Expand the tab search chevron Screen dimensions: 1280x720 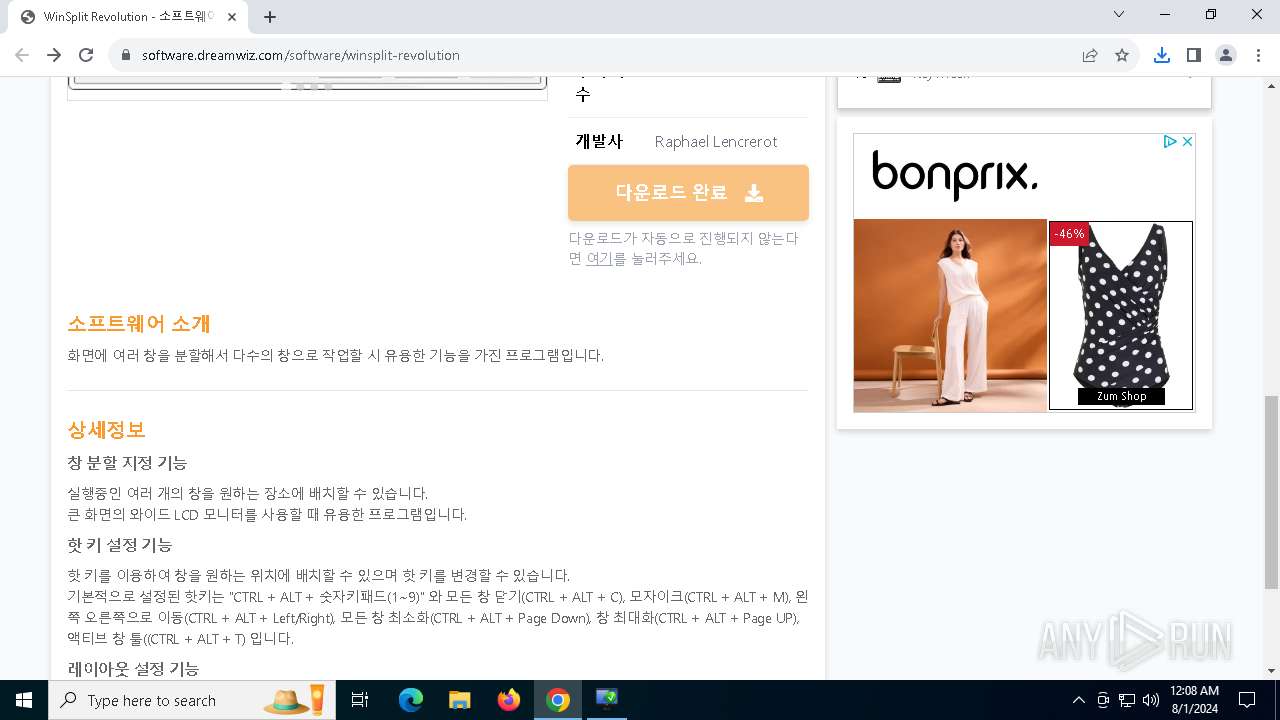(x=1119, y=14)
